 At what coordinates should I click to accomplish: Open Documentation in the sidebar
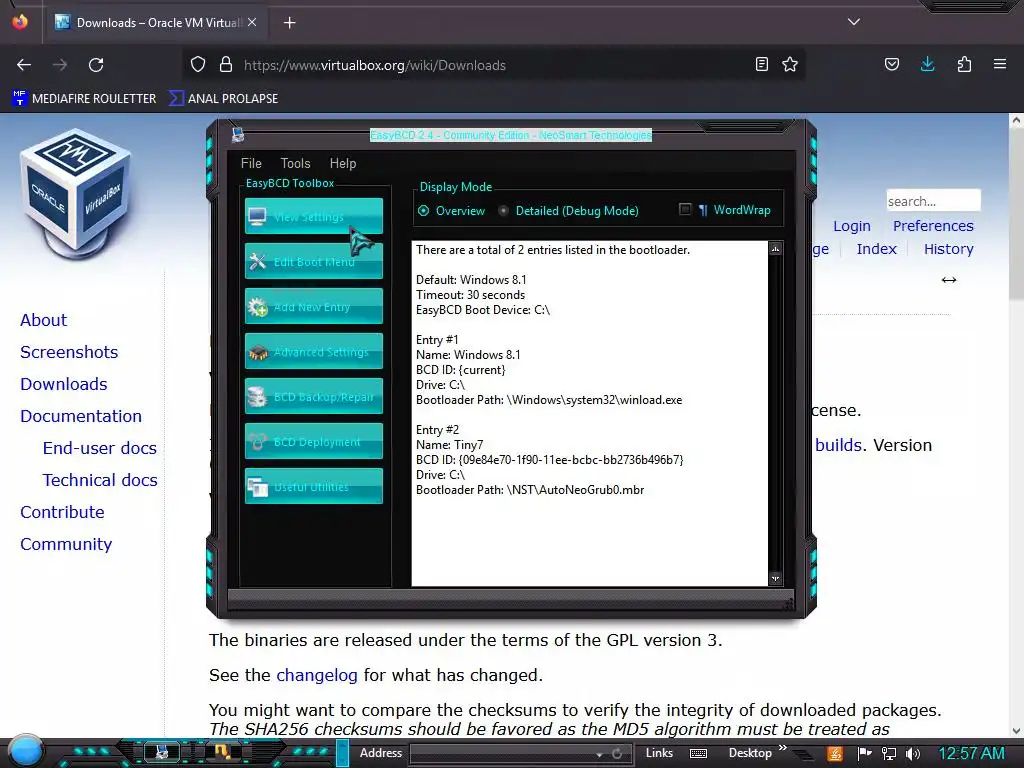pos(80,416)
